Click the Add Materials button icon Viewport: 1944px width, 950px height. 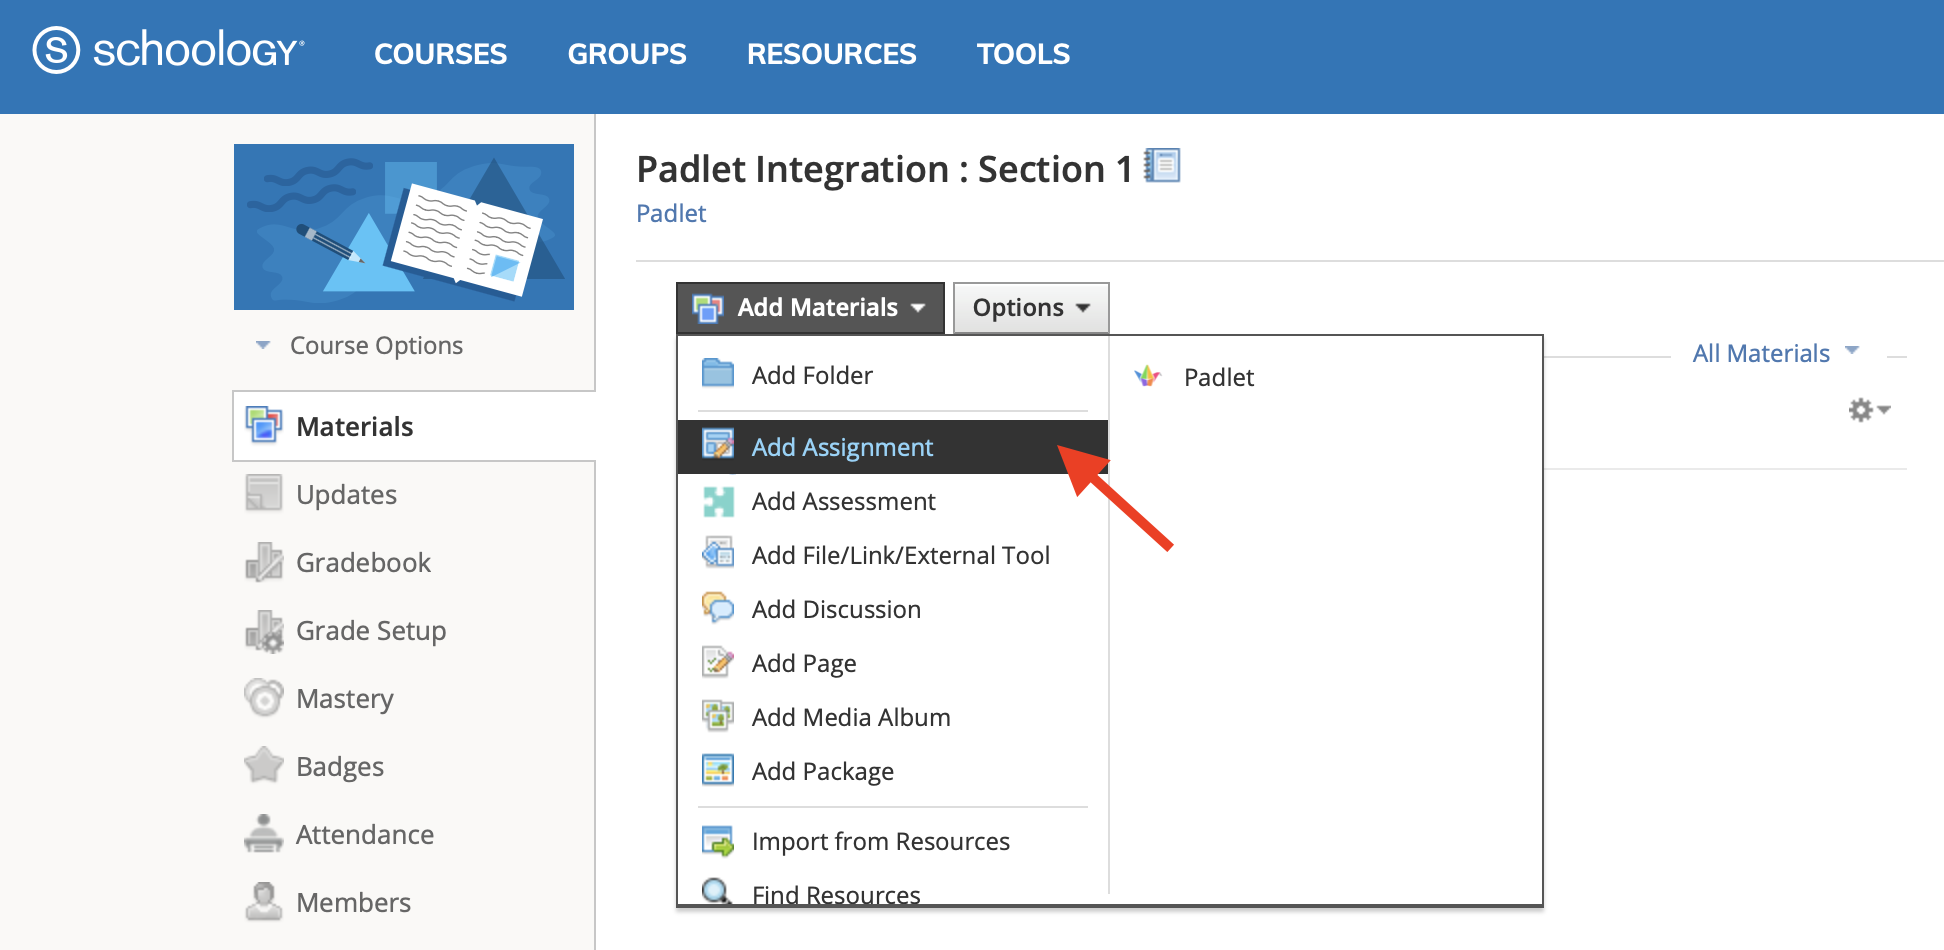click(708, 308)
